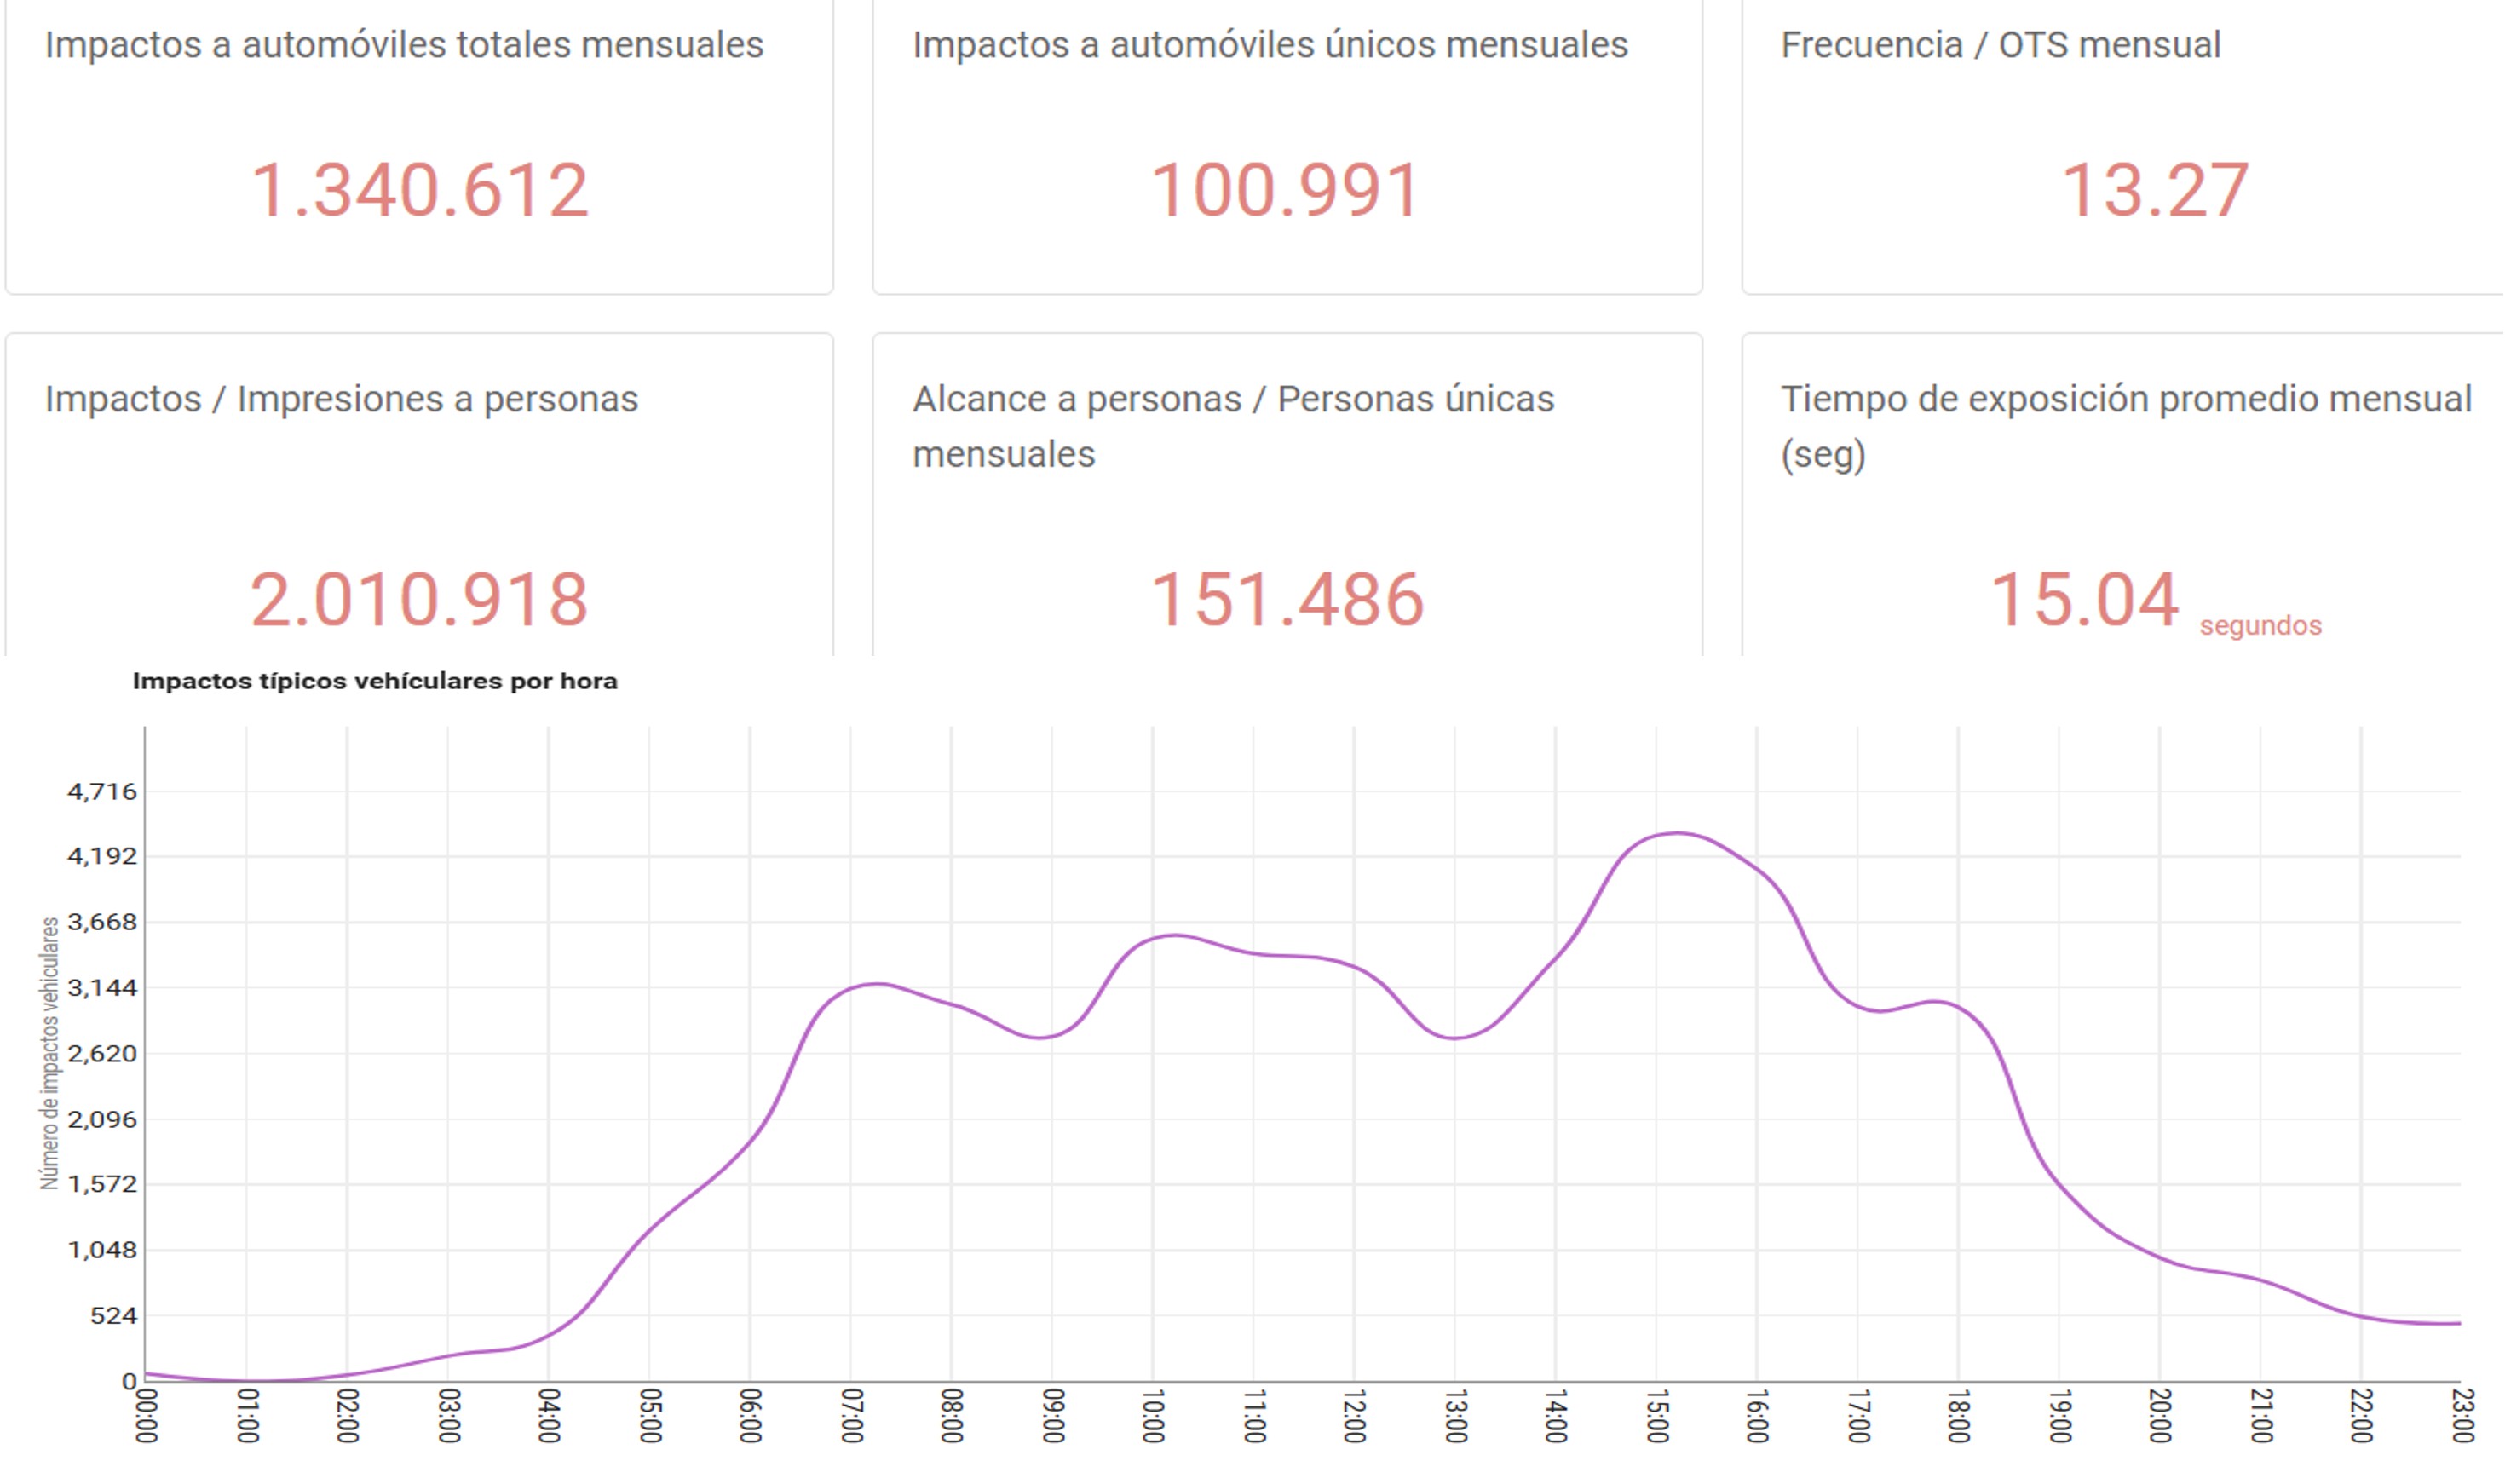
Task: Click the 07:00 label on the x-axis
Action: click(x=851, y=1415)
